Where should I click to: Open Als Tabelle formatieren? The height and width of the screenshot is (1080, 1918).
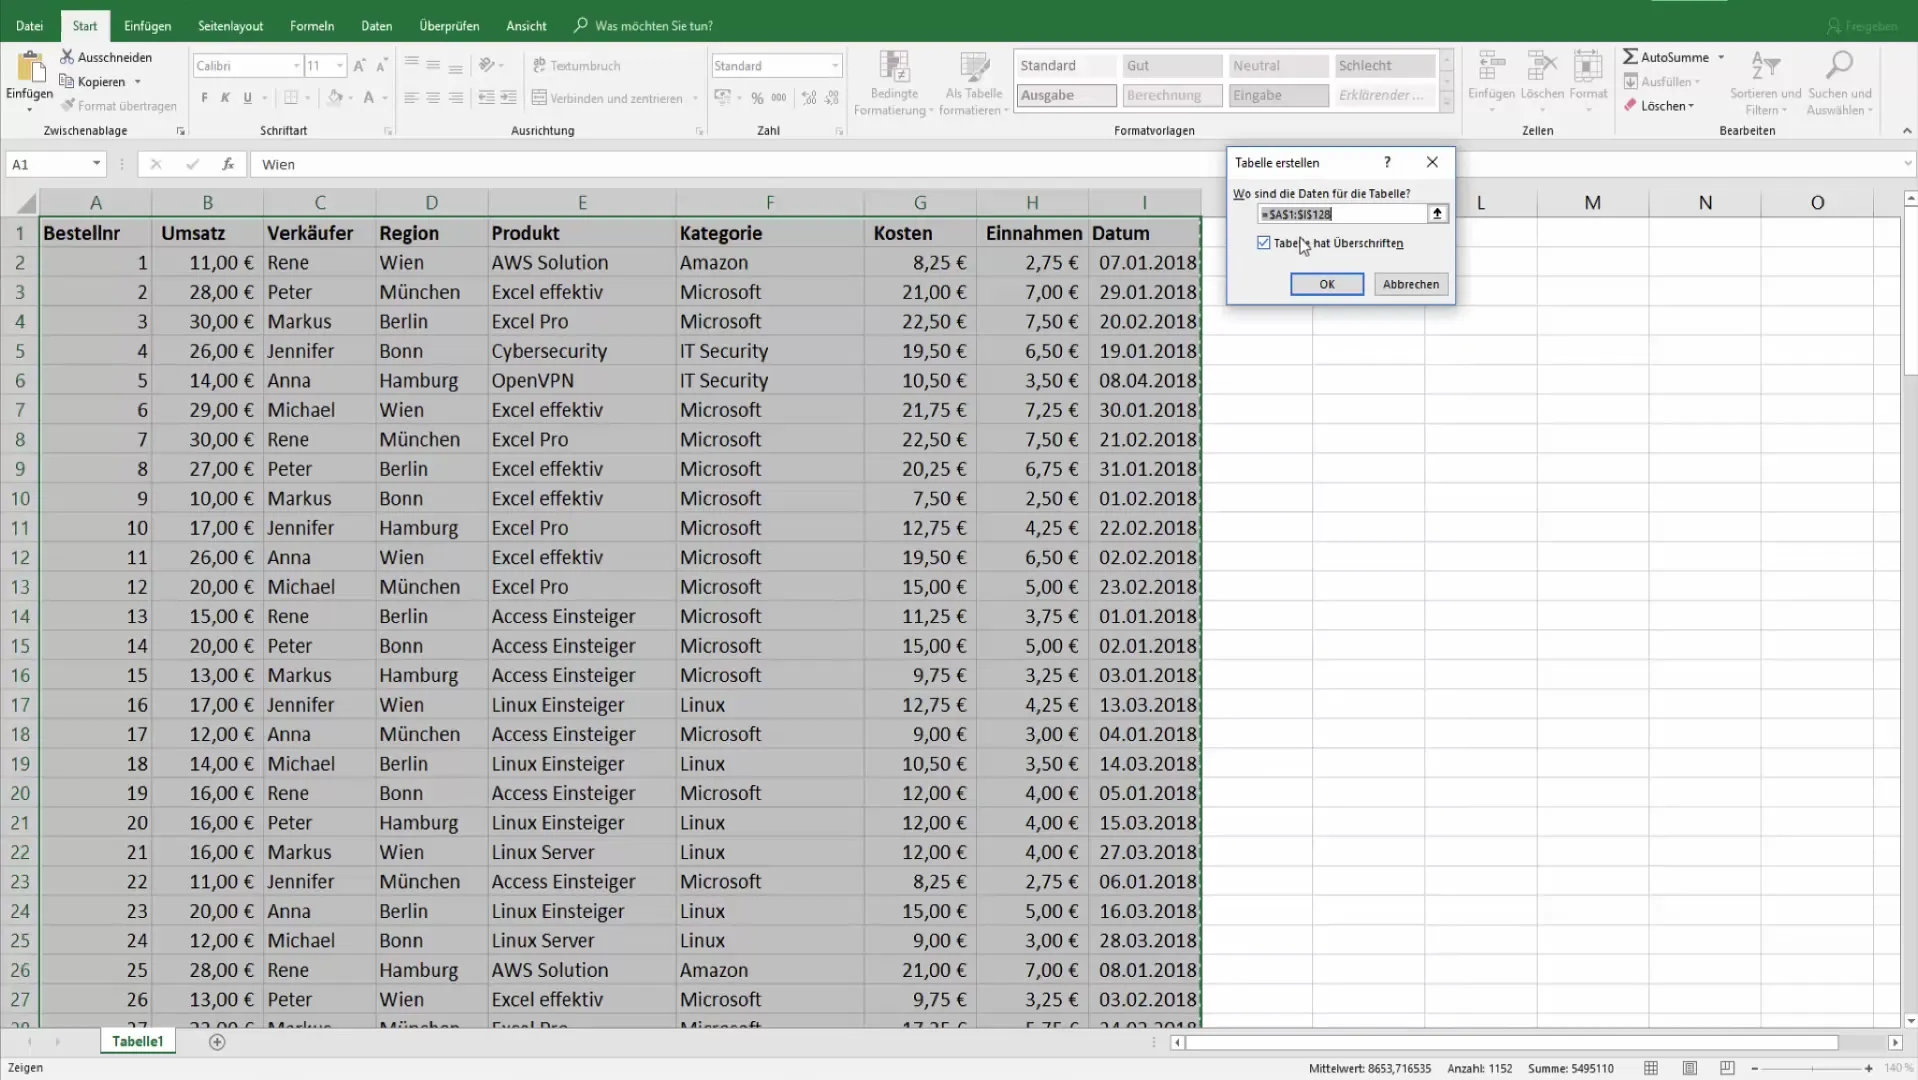(973, 84)
